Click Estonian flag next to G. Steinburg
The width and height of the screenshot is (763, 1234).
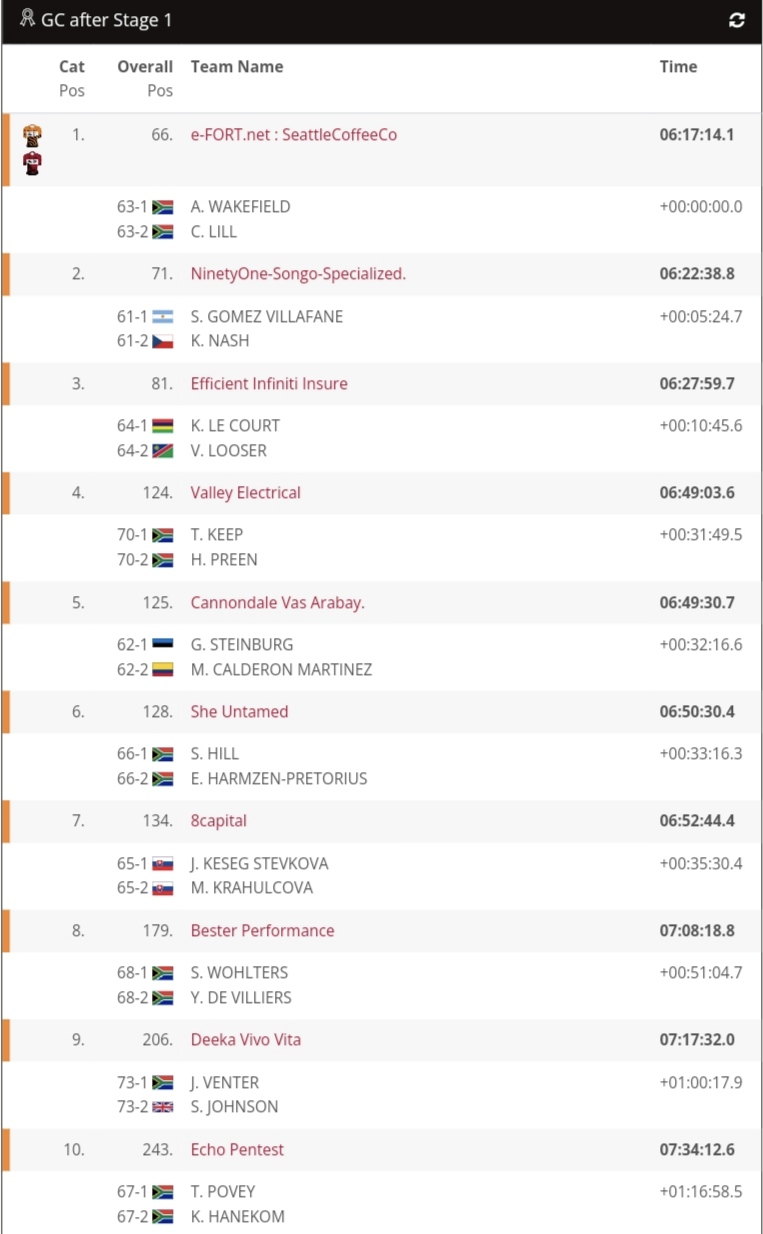click(163, 645)
